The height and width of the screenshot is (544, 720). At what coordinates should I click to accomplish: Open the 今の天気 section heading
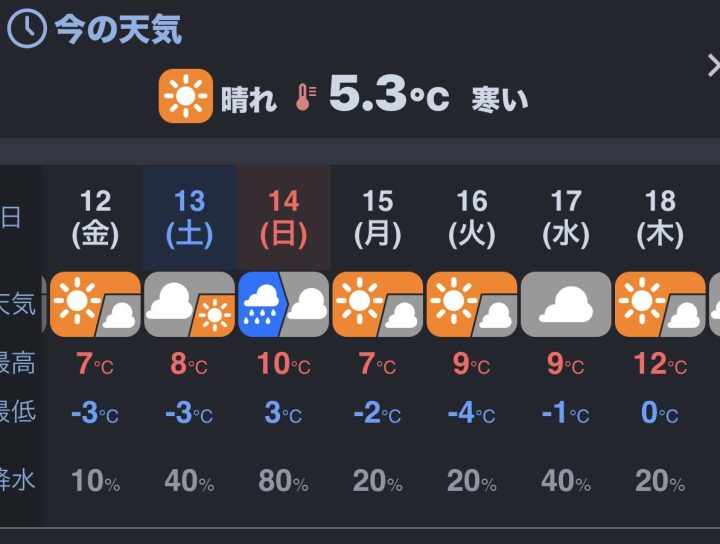(x=118, y=29)
